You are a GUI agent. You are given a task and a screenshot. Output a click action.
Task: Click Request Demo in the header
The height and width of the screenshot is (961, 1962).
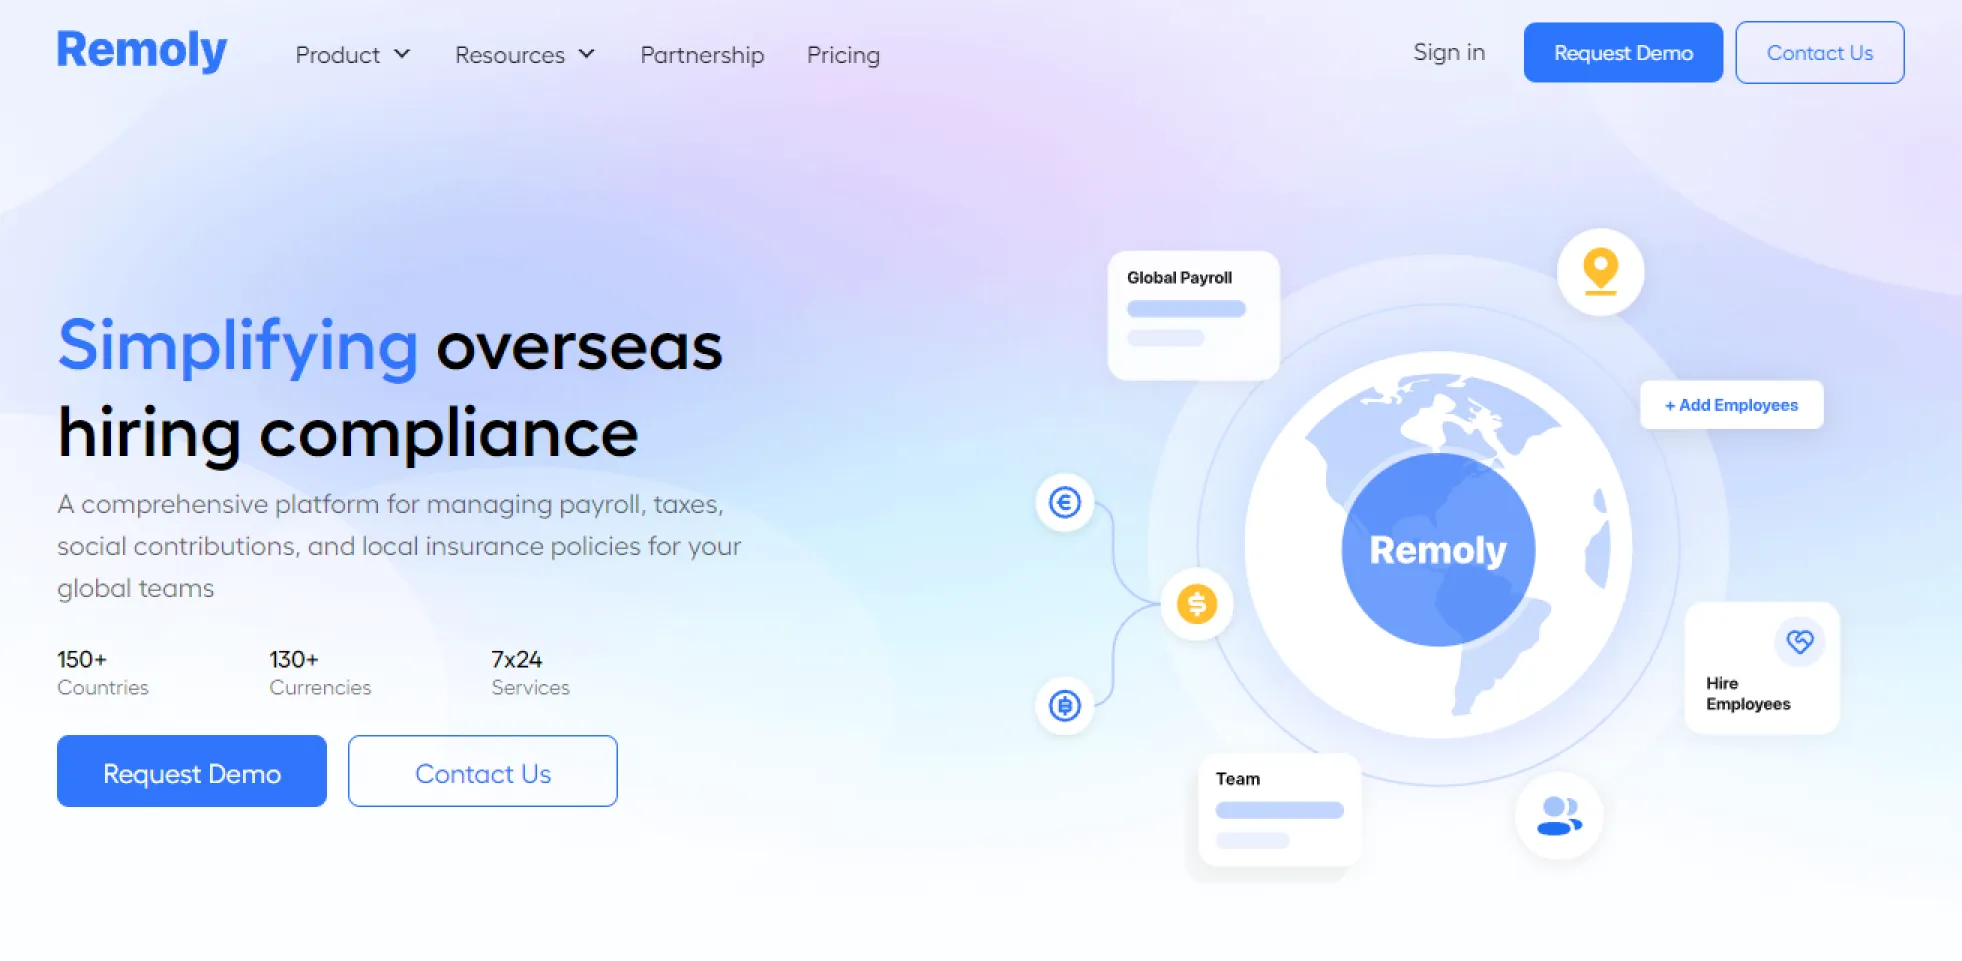click(1623, 53)
